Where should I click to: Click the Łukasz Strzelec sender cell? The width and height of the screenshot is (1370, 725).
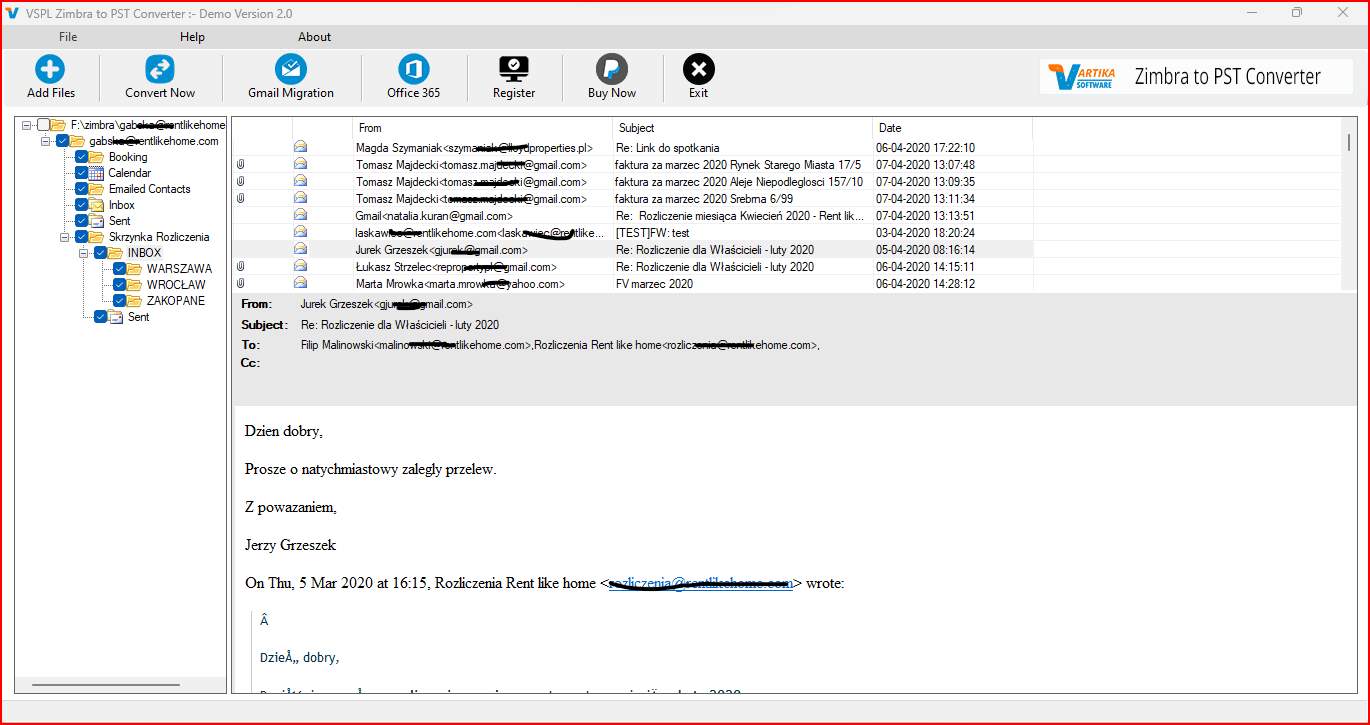pyautogui.click(x=482, y=267)
